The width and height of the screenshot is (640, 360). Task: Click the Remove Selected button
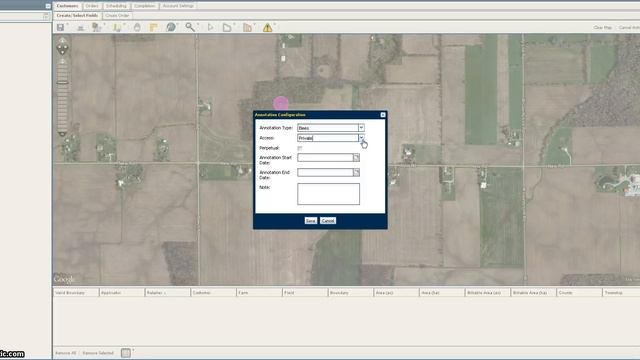coord(98,353)
